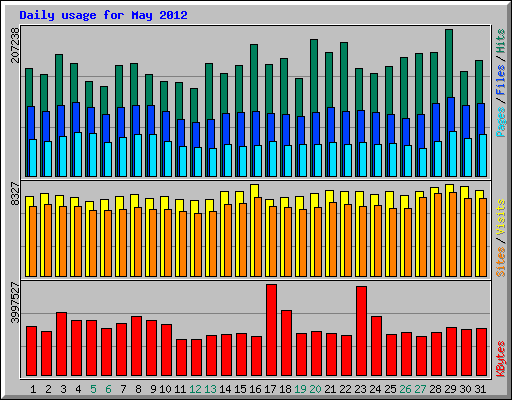Click day label 10 on the x-axis
This screenshot has width=512, height=400.
click(165, 389)
